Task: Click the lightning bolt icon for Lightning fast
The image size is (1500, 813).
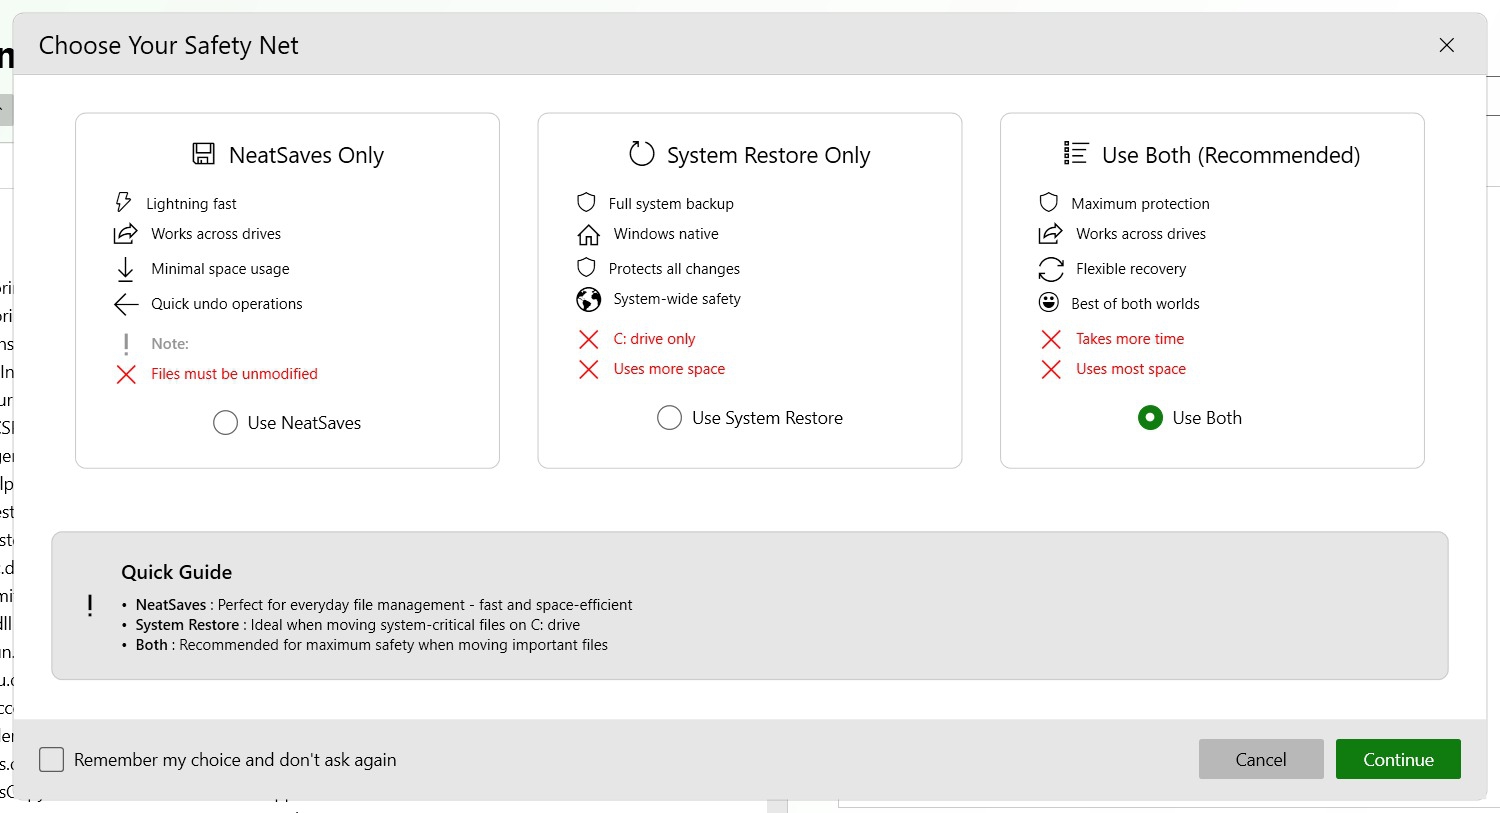Action: 124,203
